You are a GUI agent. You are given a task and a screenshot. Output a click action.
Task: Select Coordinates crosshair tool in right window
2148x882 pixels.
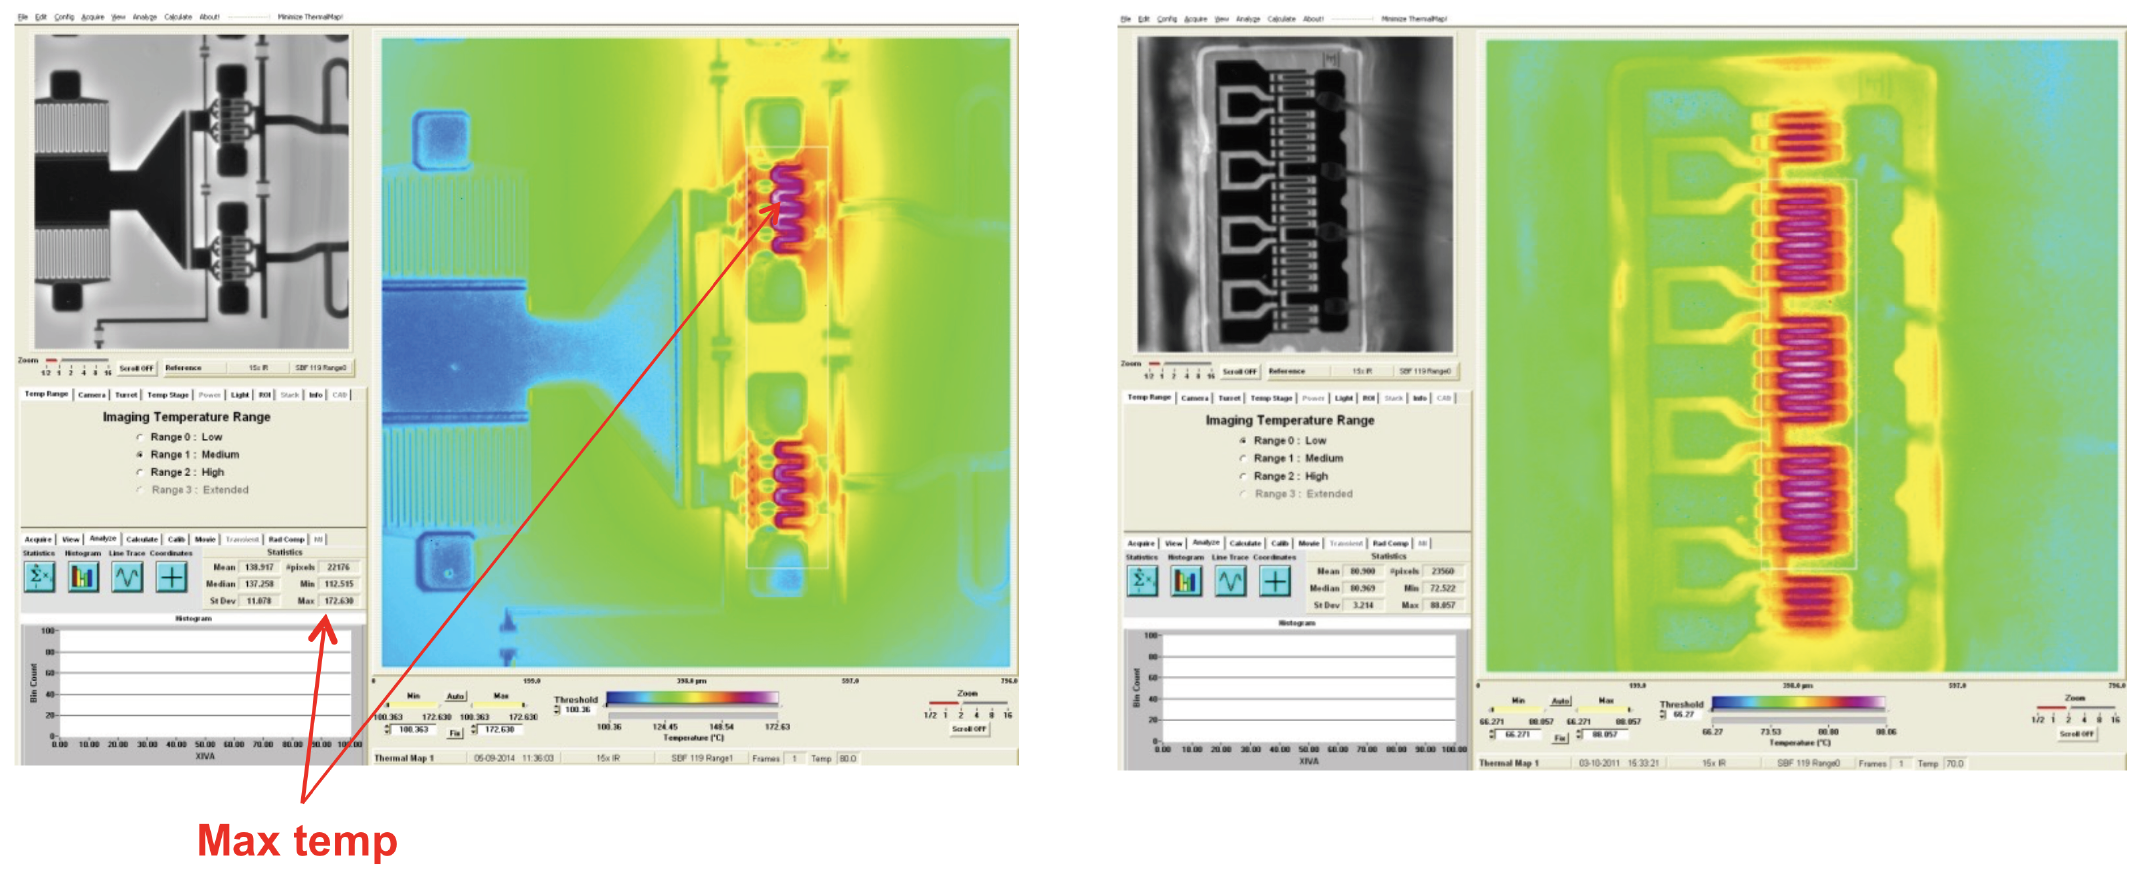(1275, 581)
